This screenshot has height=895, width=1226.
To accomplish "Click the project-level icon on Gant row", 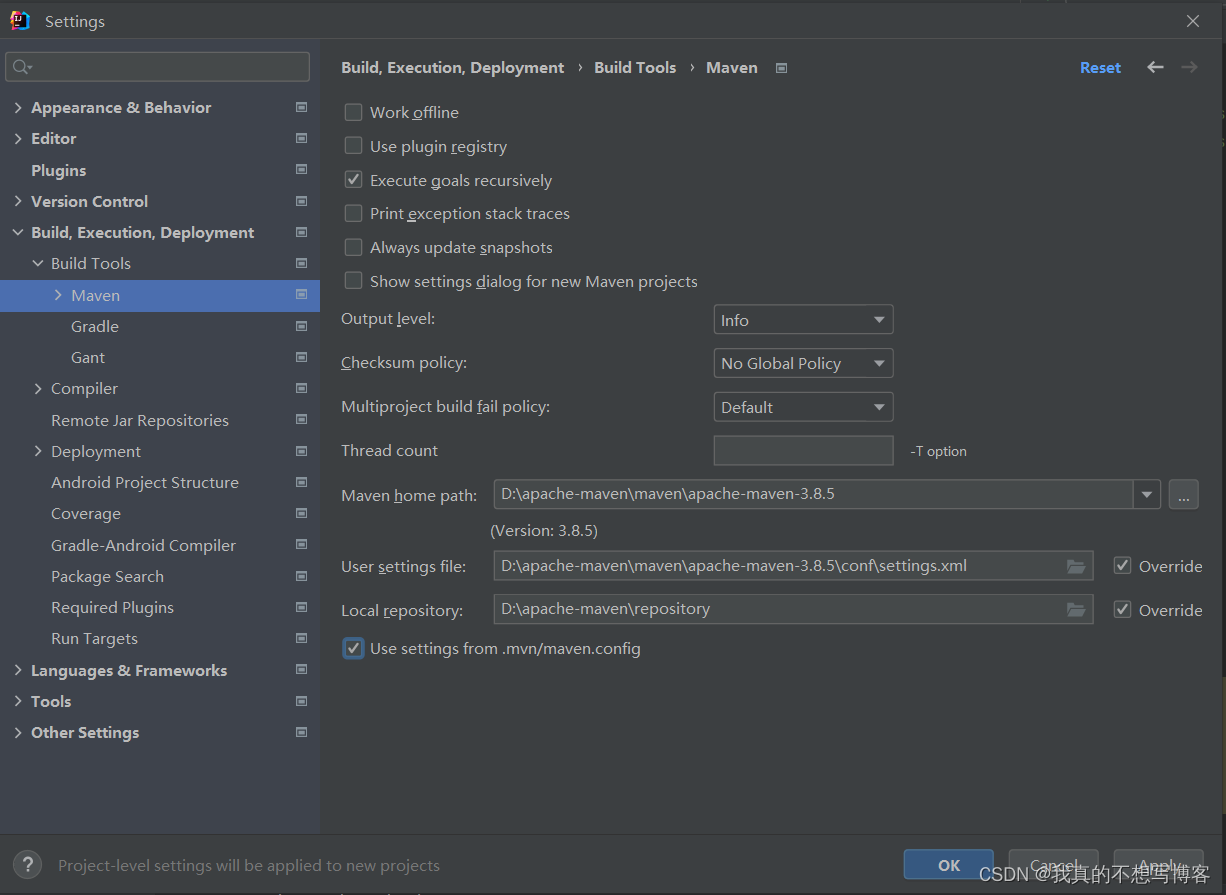I will pyautogui.click(x=301, y=357).
